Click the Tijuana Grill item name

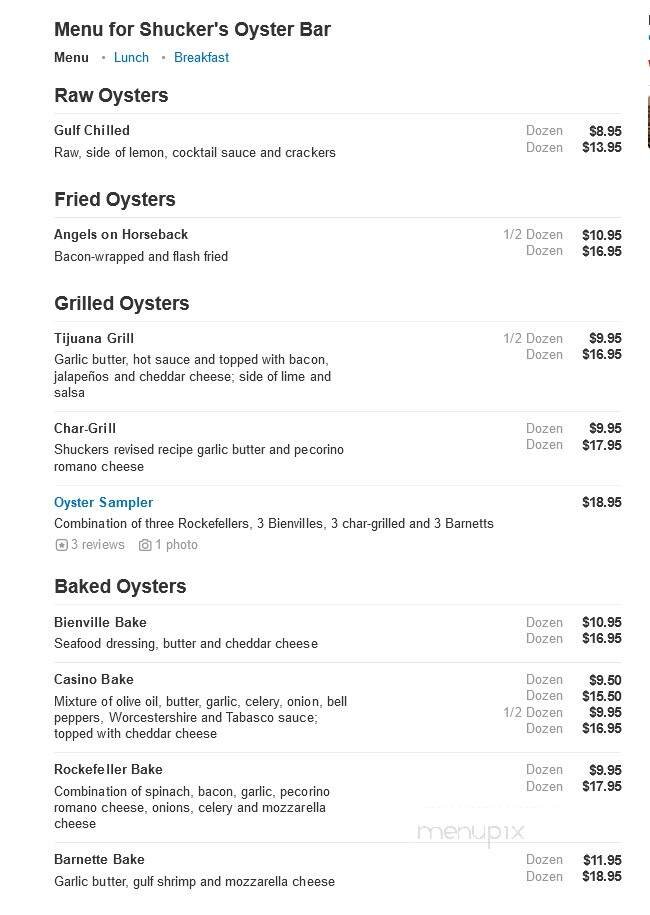coord(93,338)
